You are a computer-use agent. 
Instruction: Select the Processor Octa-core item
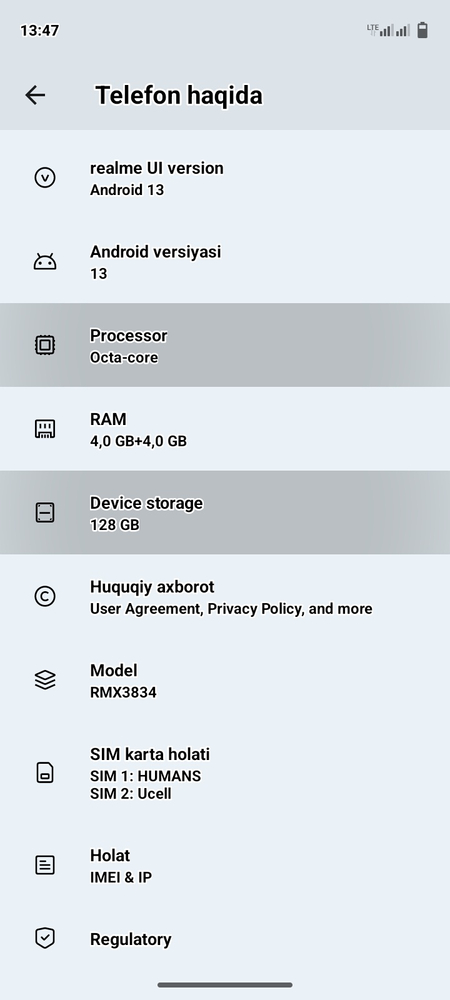[225, 345]
